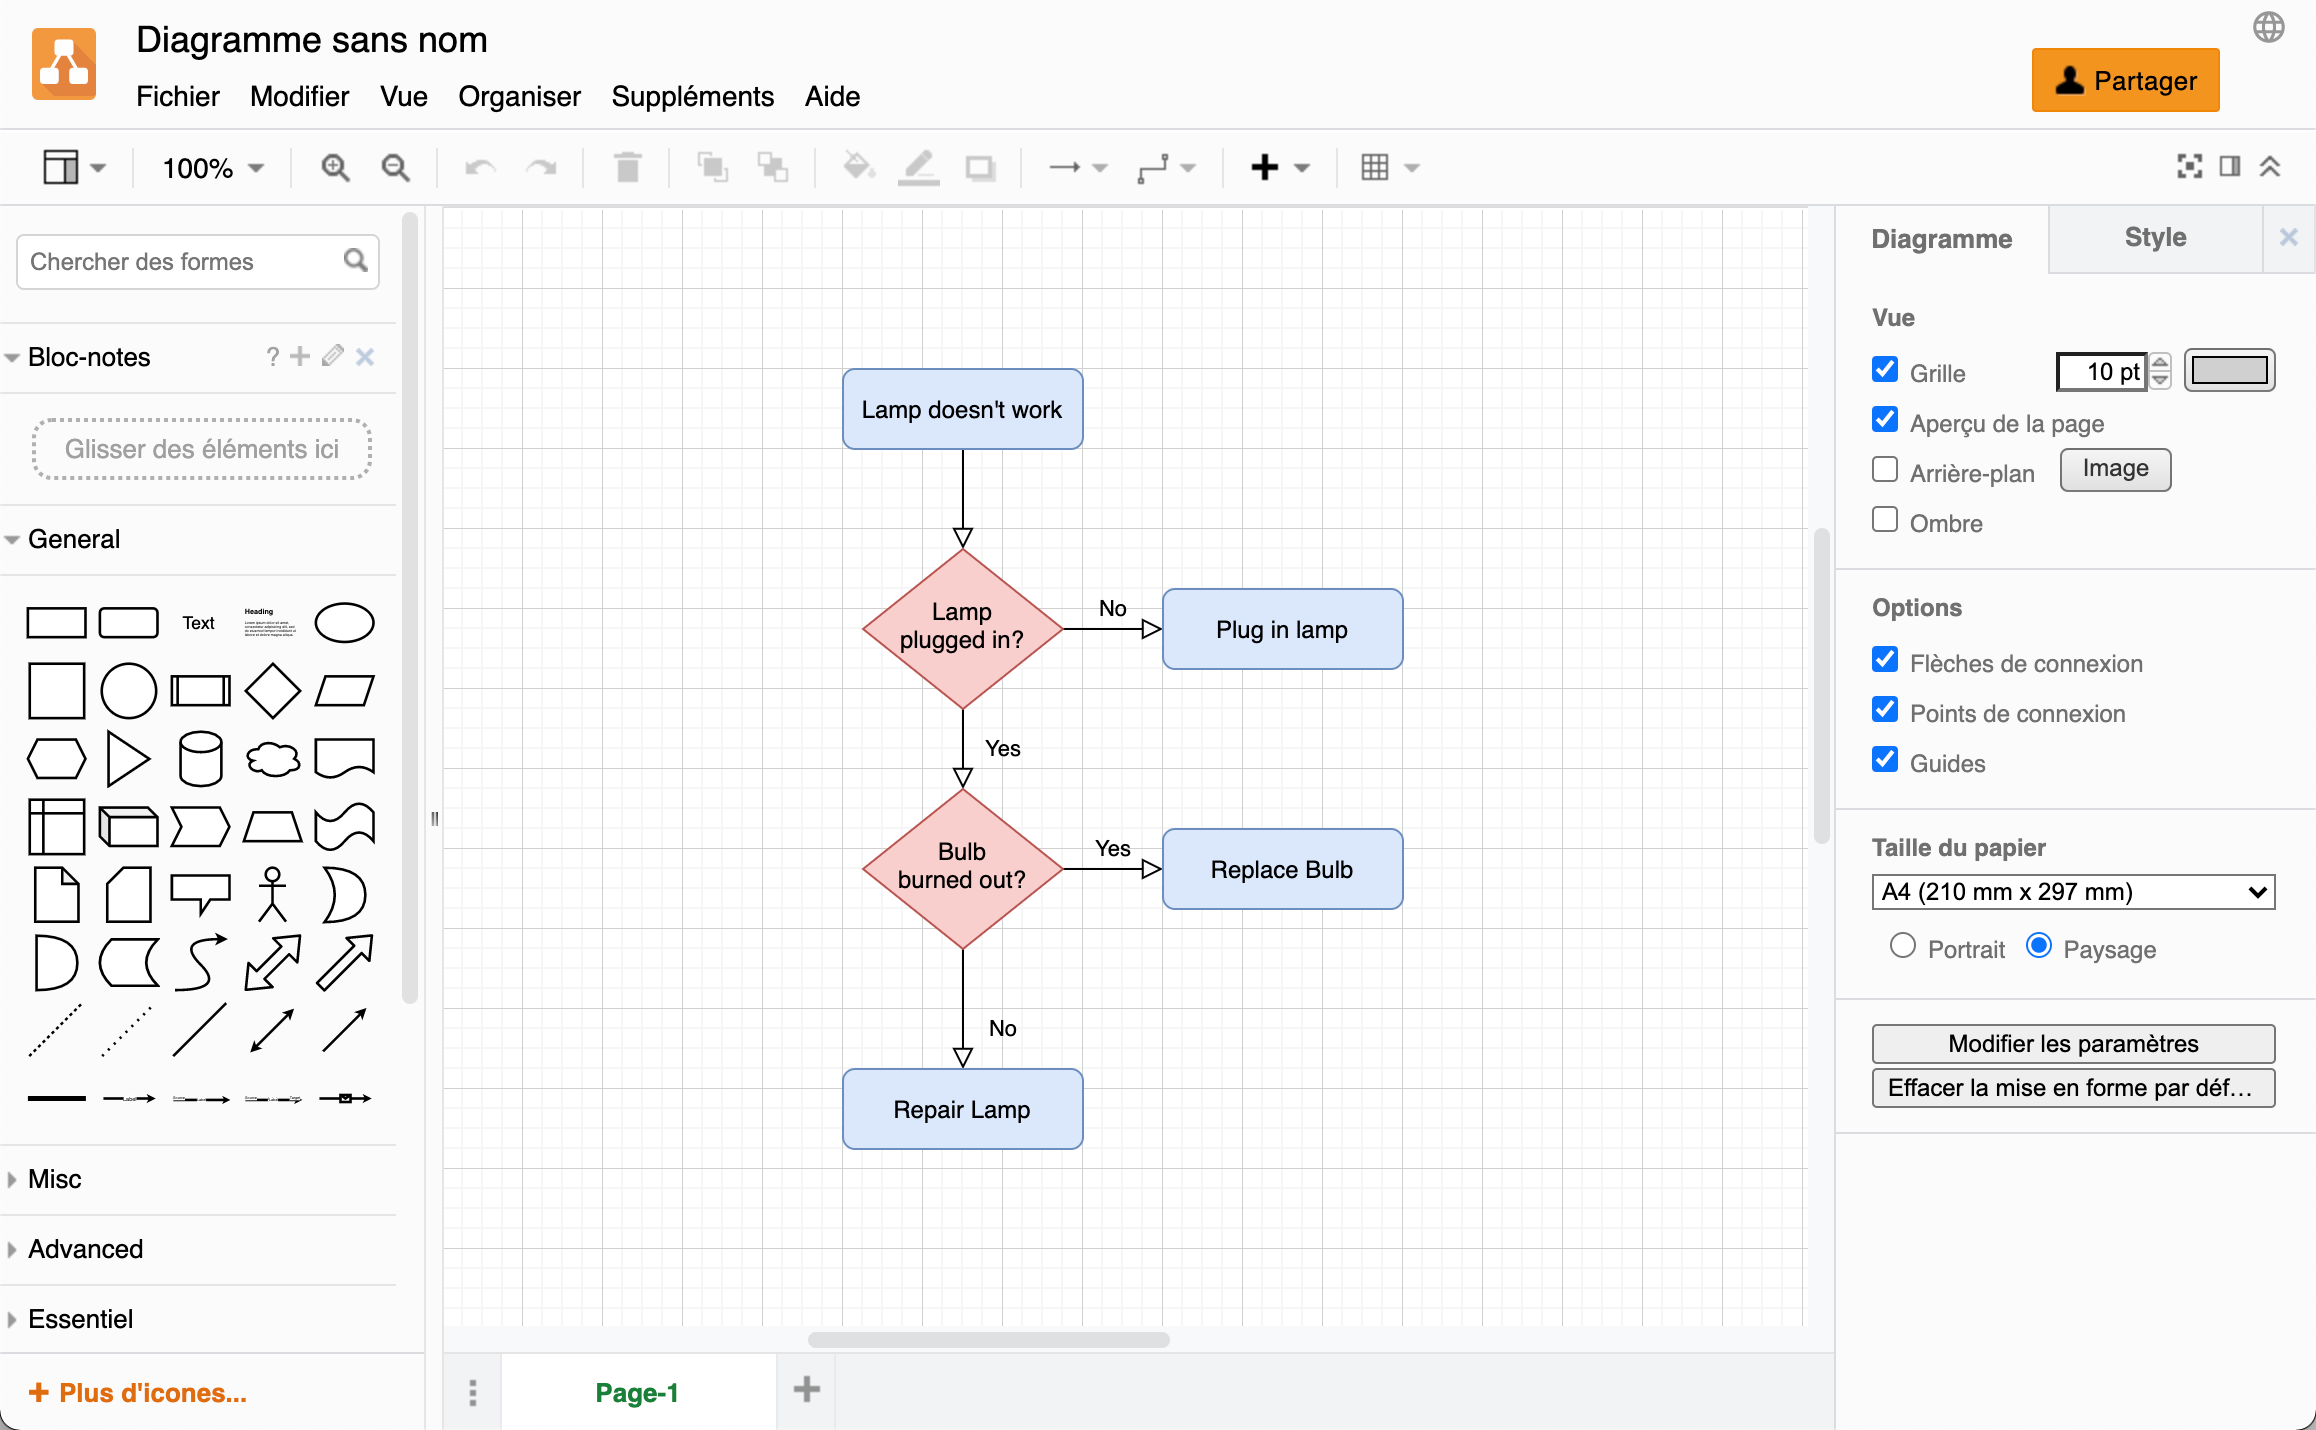
Task: Click the undo icon in the toolbar
Action: pyautogui.click(x=478, y=167)
